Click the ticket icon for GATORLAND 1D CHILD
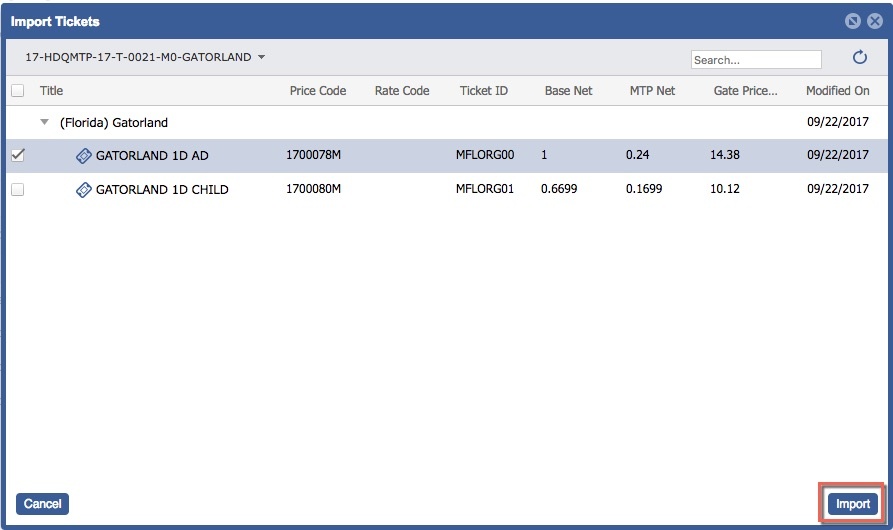The image size is (893, 530). [x=84, y=190]
